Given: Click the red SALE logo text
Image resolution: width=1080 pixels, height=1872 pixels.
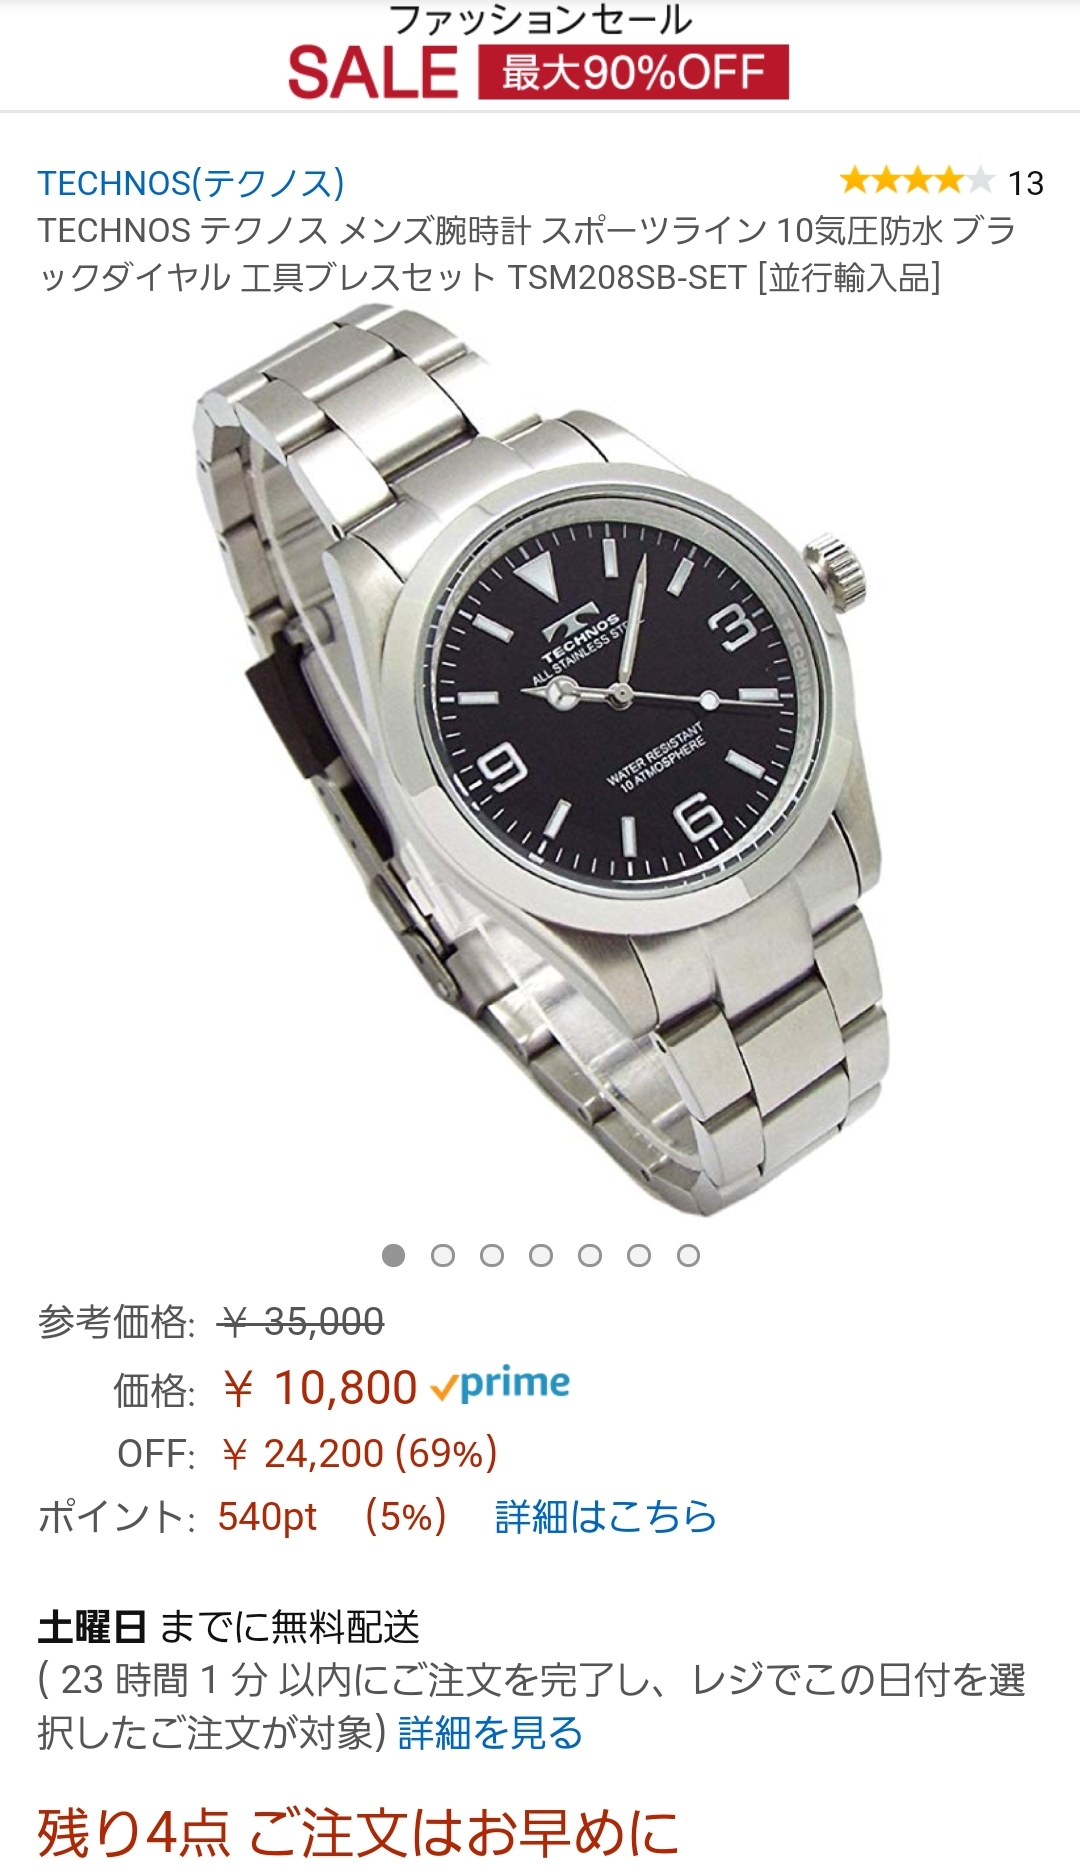Looking at the screenshot, I should click(373, 73).
